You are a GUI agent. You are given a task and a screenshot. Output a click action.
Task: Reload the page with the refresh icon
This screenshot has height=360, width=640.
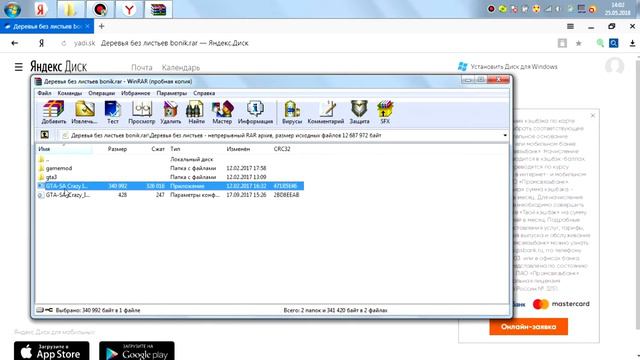click(x=64, y=43)
